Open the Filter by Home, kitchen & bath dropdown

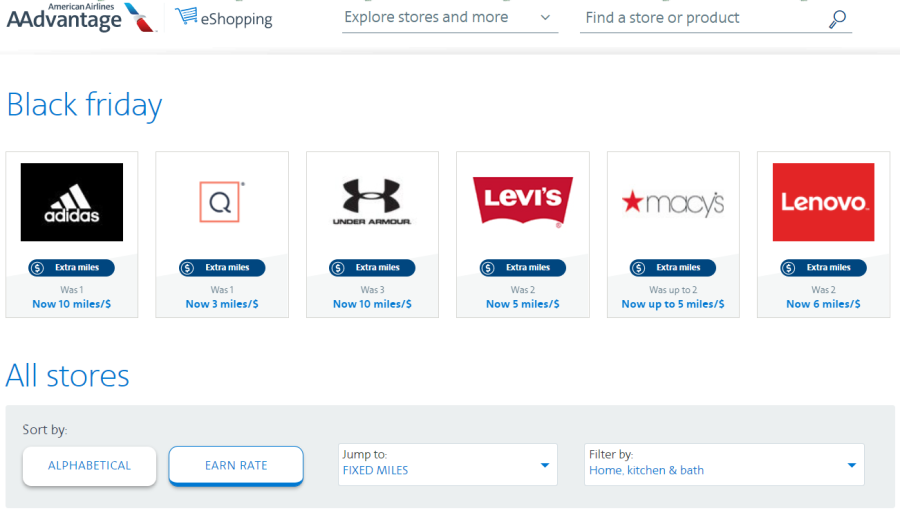723,464
